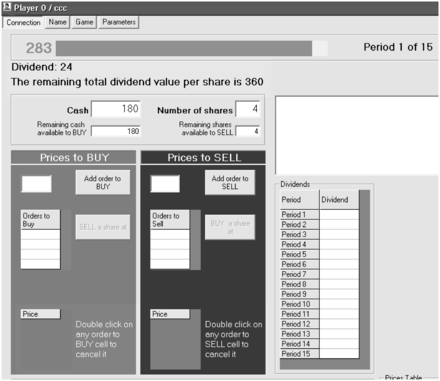Click the Number of shares field
The image size is (440, 381).
247,109
